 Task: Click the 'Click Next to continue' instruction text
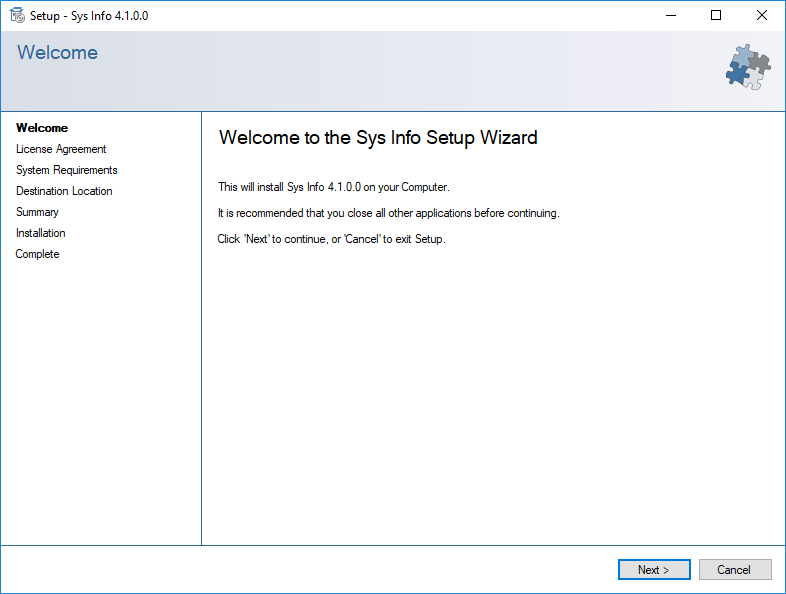pyautogui.click(x=331, y=239)
